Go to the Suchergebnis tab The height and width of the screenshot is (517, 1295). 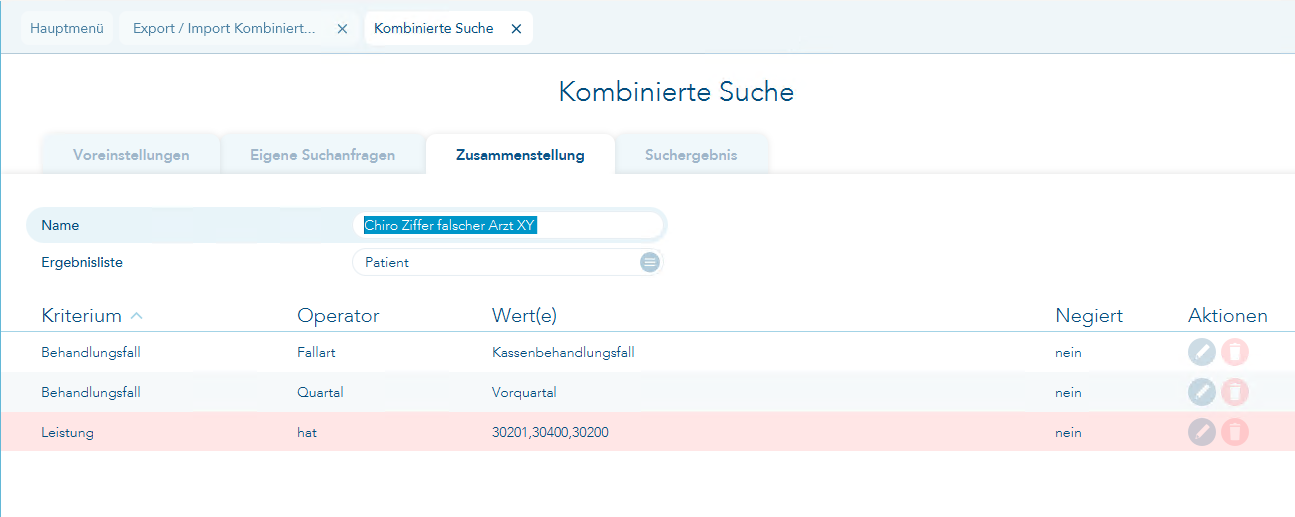pyautogui.click(x=691, y=155)
